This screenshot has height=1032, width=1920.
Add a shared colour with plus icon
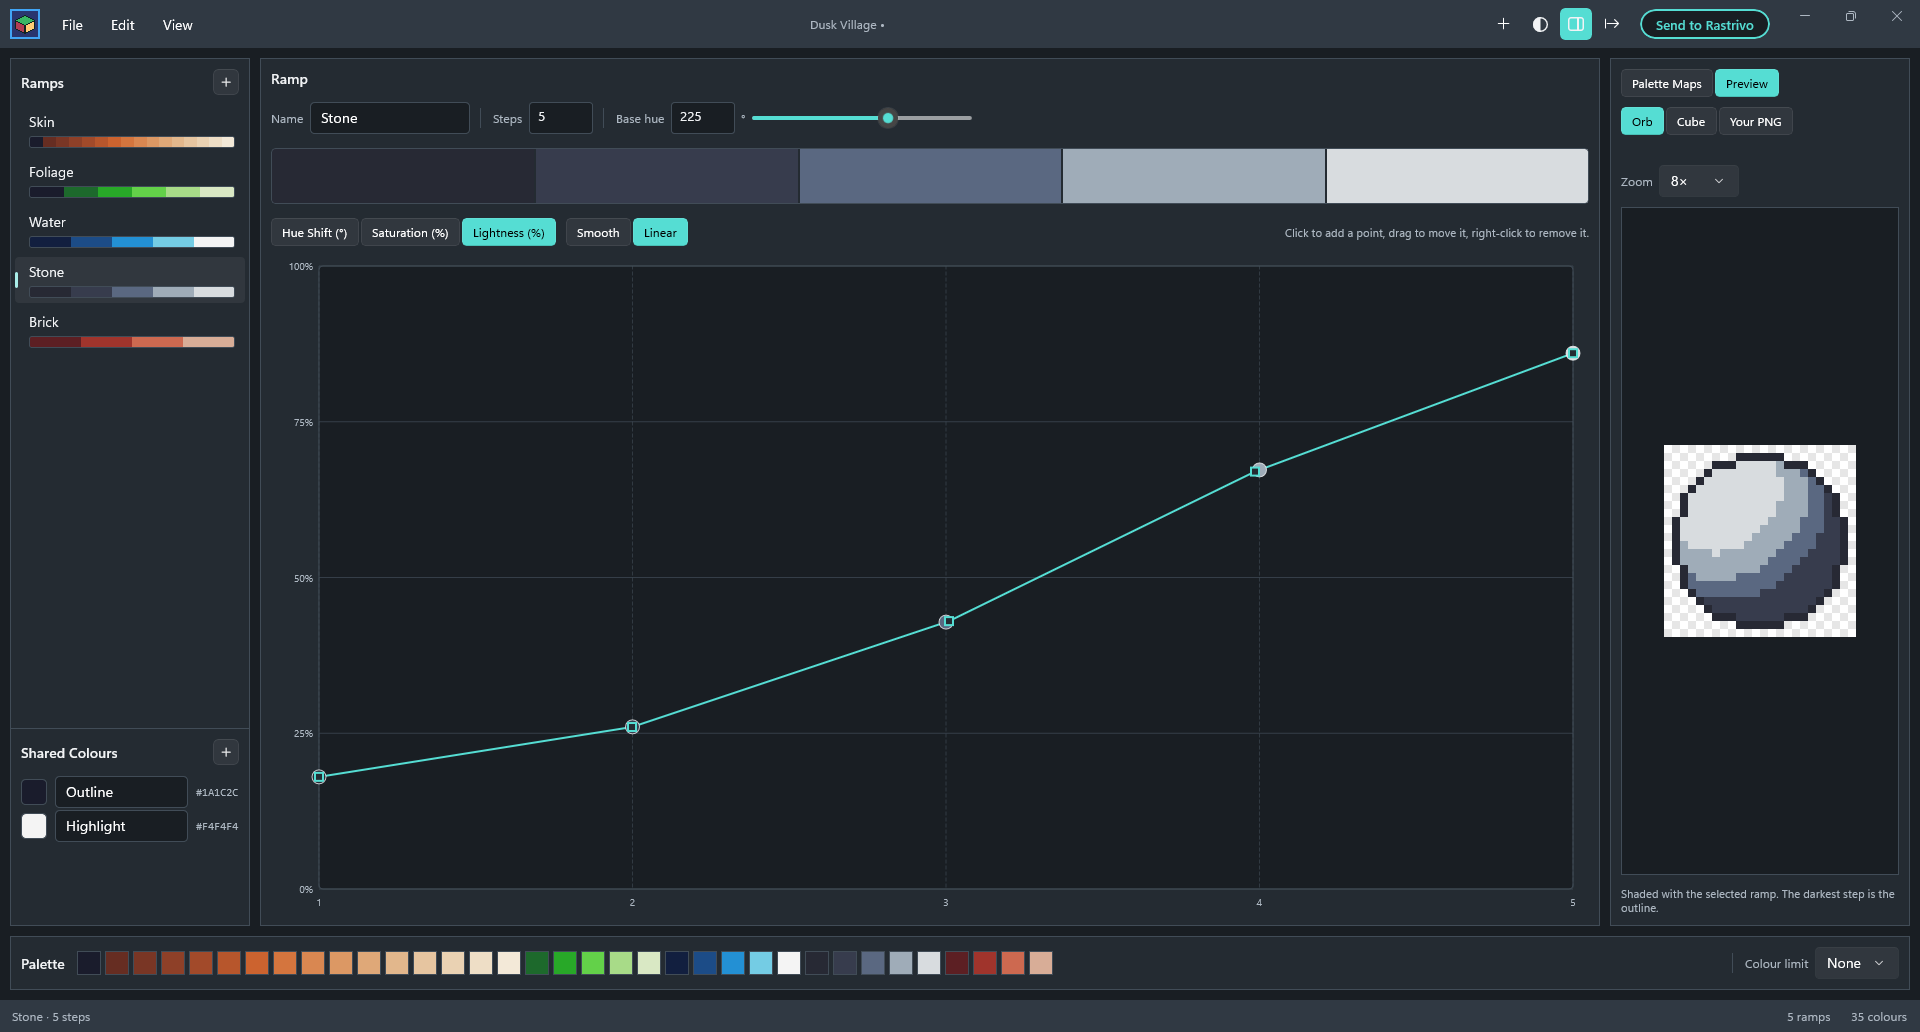click(226, 752)
